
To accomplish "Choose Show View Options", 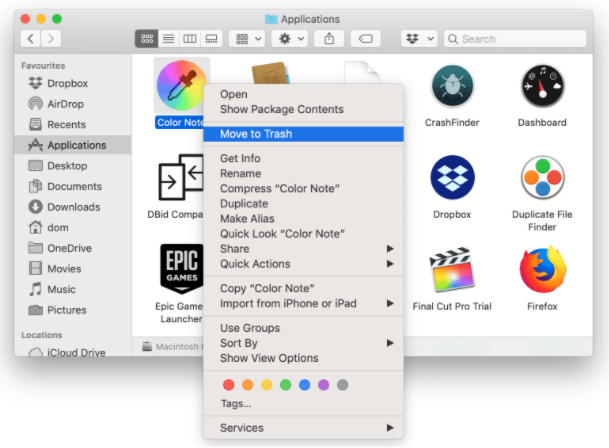I will click(x=303, y=358).
